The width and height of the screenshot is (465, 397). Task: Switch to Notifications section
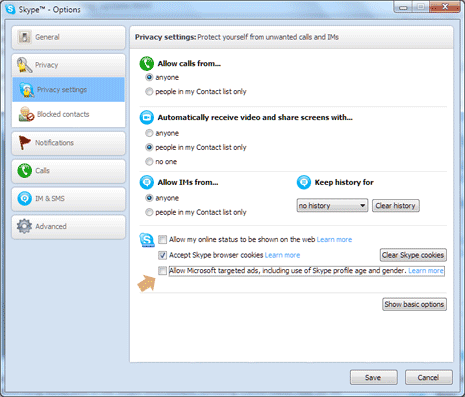[x=69, y=143]
